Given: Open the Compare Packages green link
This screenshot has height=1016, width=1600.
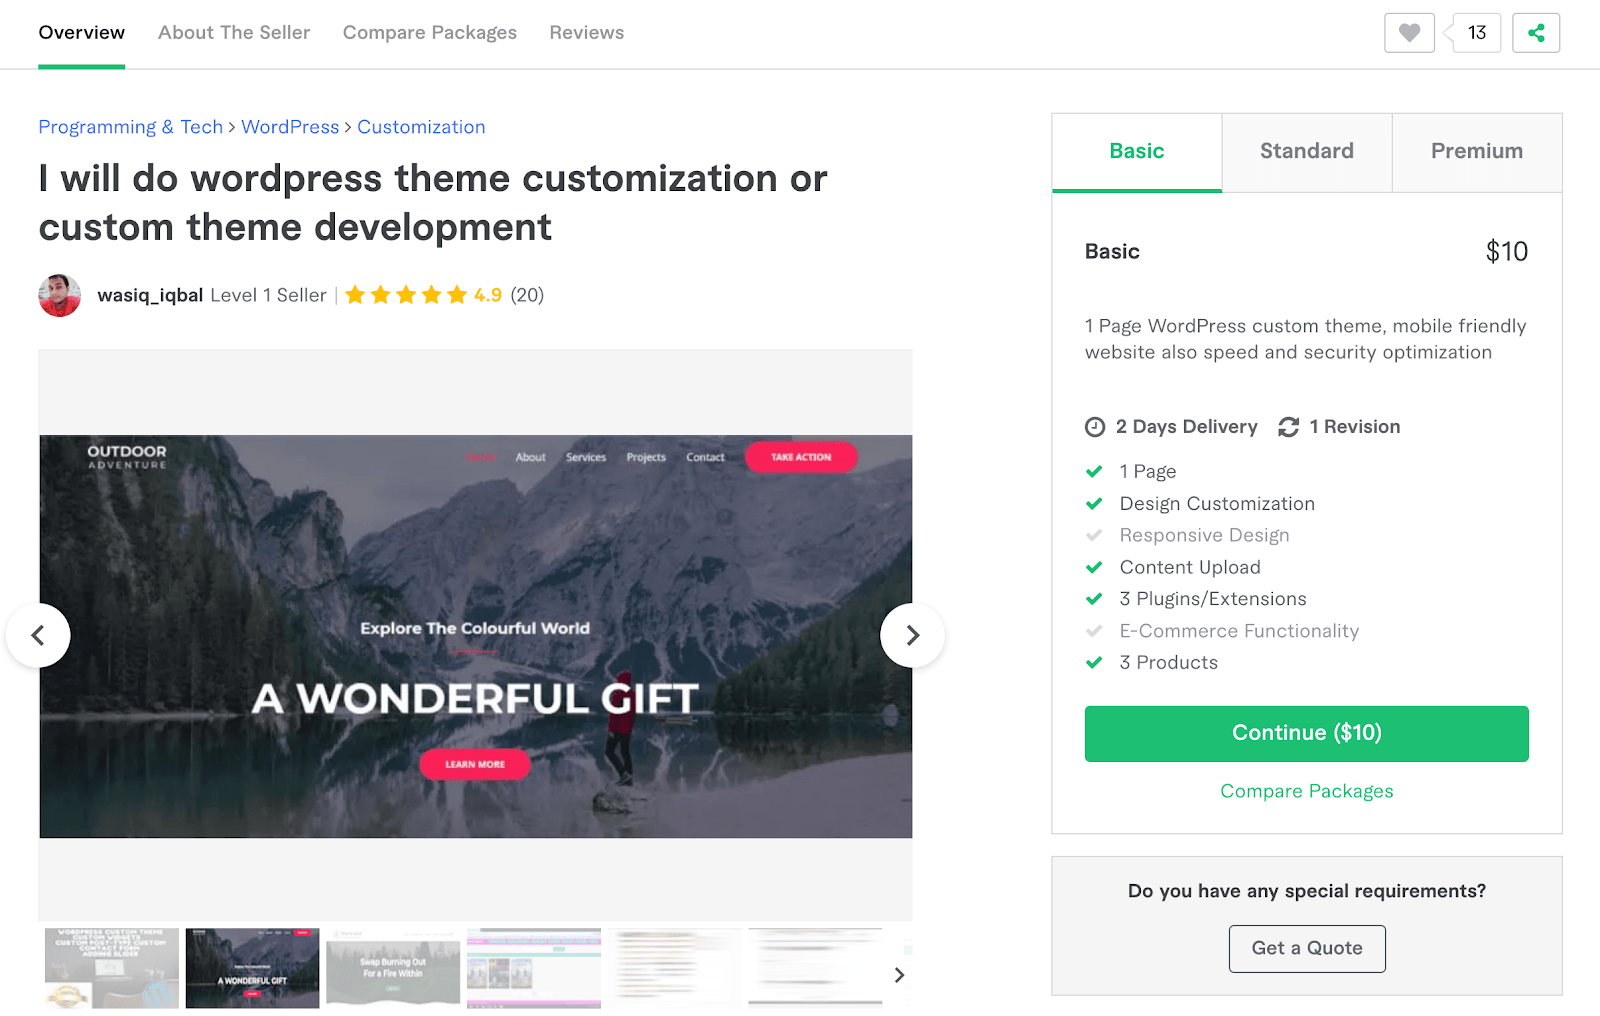Looking at the screenshot, I should pos(1307,791).
